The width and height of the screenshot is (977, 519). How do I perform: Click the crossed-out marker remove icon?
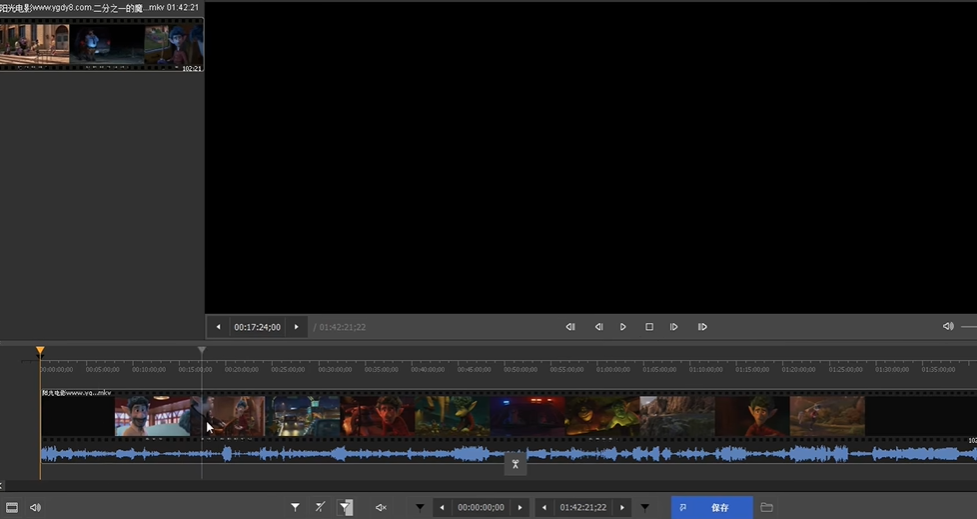point(320,507)
